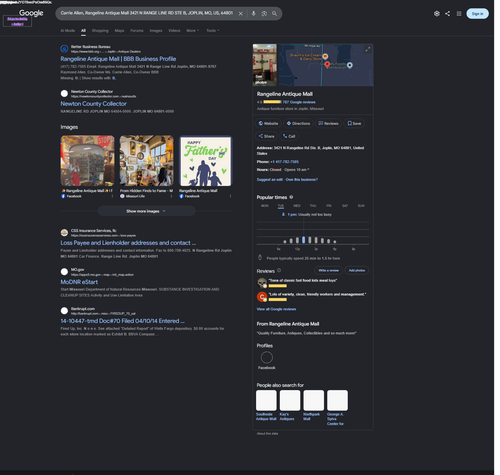Open the 787 Google reviews link
Viewport: 500px width, 475px height.
coord(299,102)
